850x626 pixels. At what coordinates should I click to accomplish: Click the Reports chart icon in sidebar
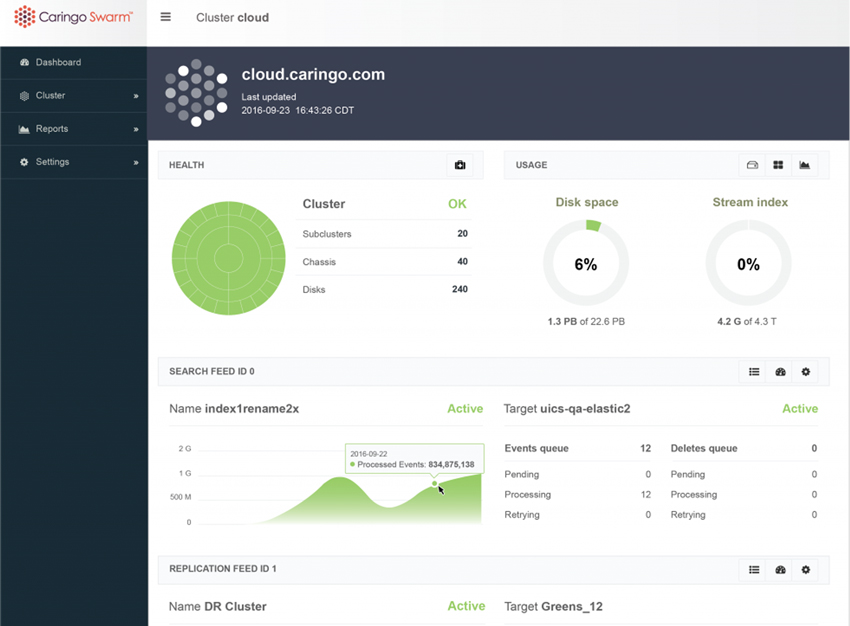(x=24, y=129)
